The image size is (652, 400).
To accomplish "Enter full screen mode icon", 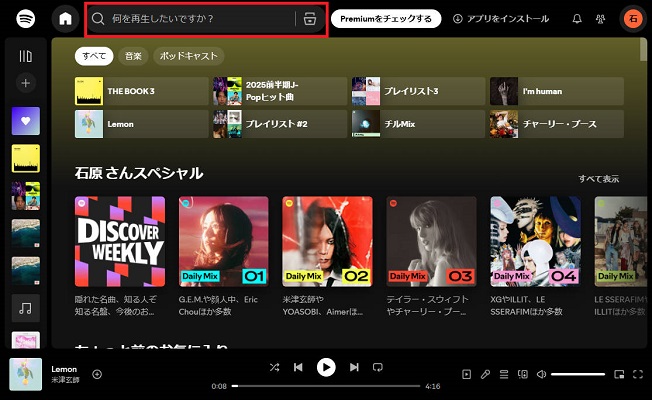I will tap(638, 374).
